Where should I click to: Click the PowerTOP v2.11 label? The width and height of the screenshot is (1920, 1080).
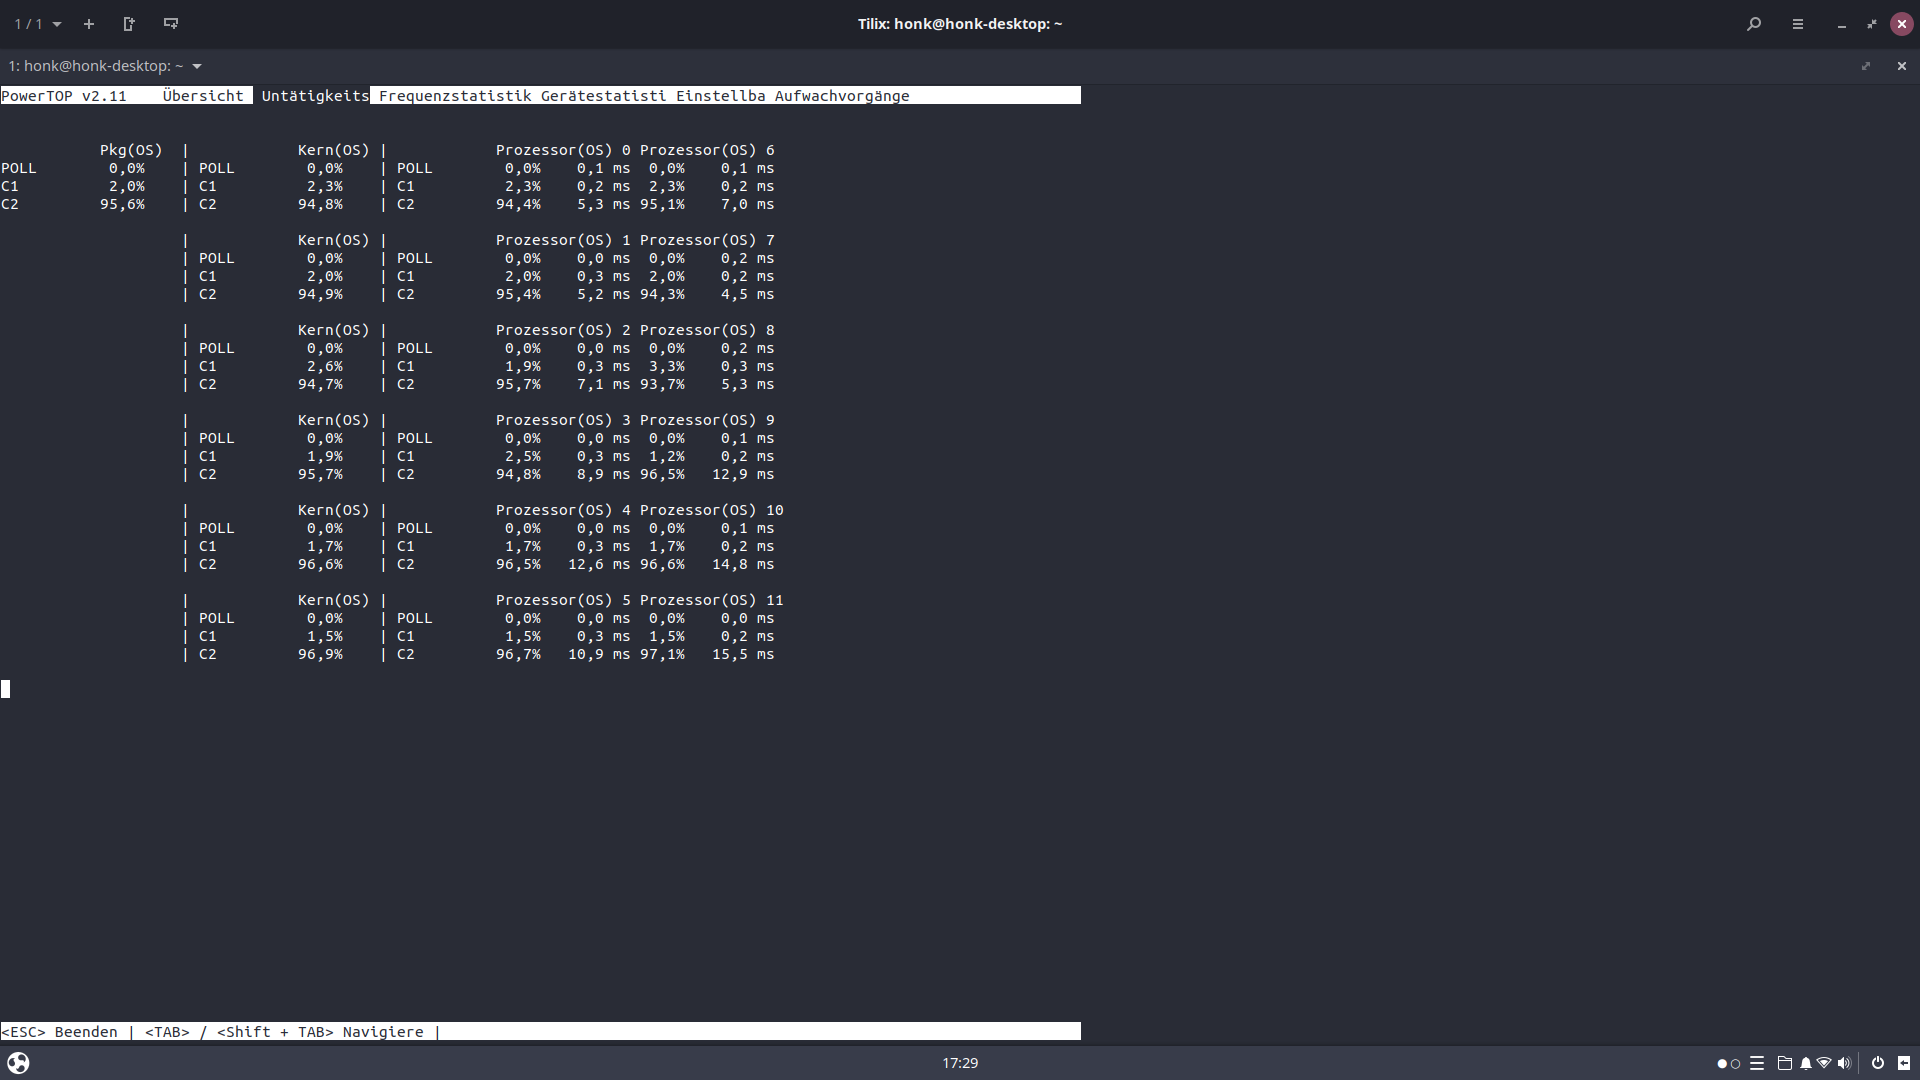64,96
